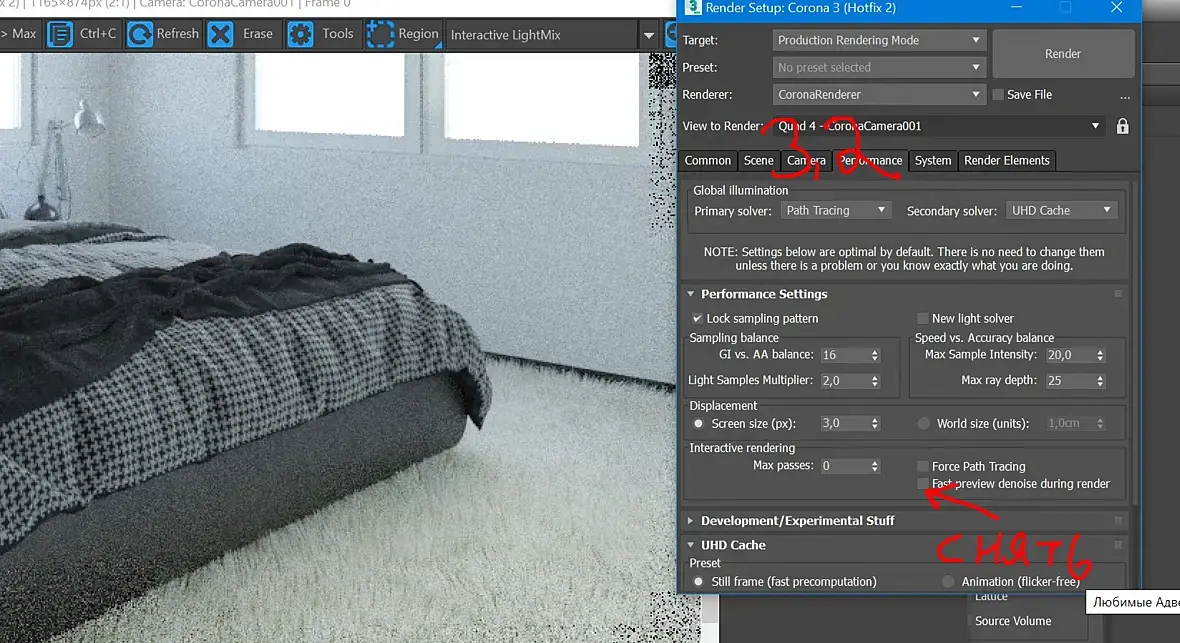Open the Target dropdown (Production Rendering Mode)

878,40
